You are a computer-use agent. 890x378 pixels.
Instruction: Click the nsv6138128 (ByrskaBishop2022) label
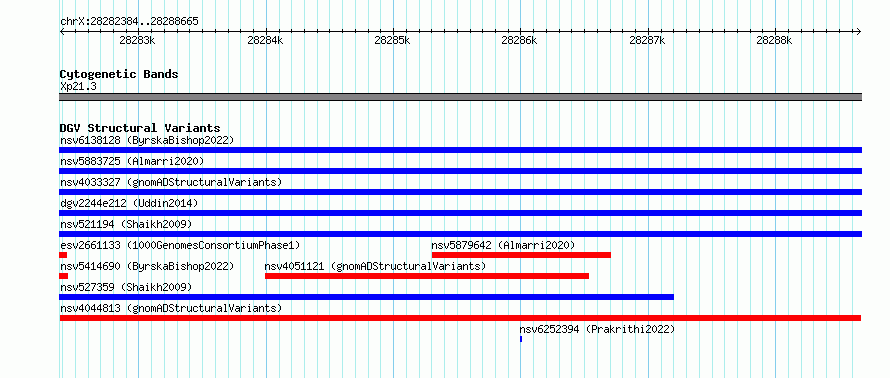pos(147,140)
